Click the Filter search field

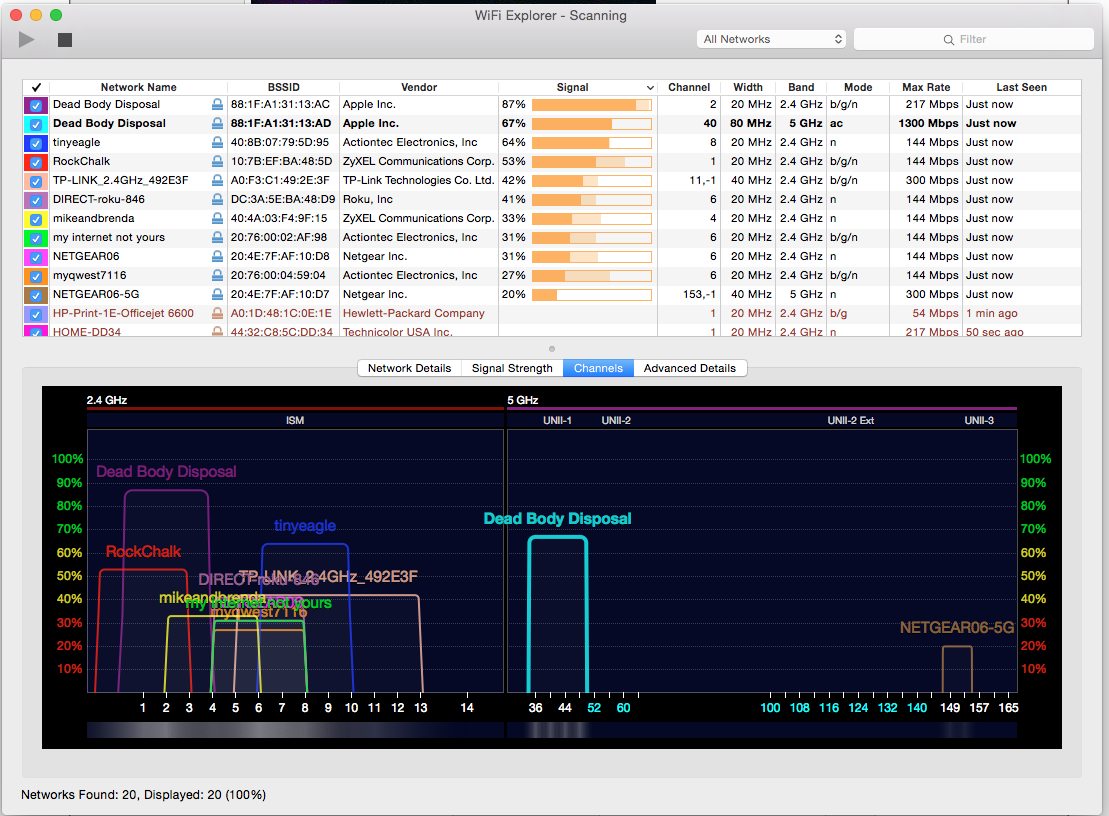point(973,39)
